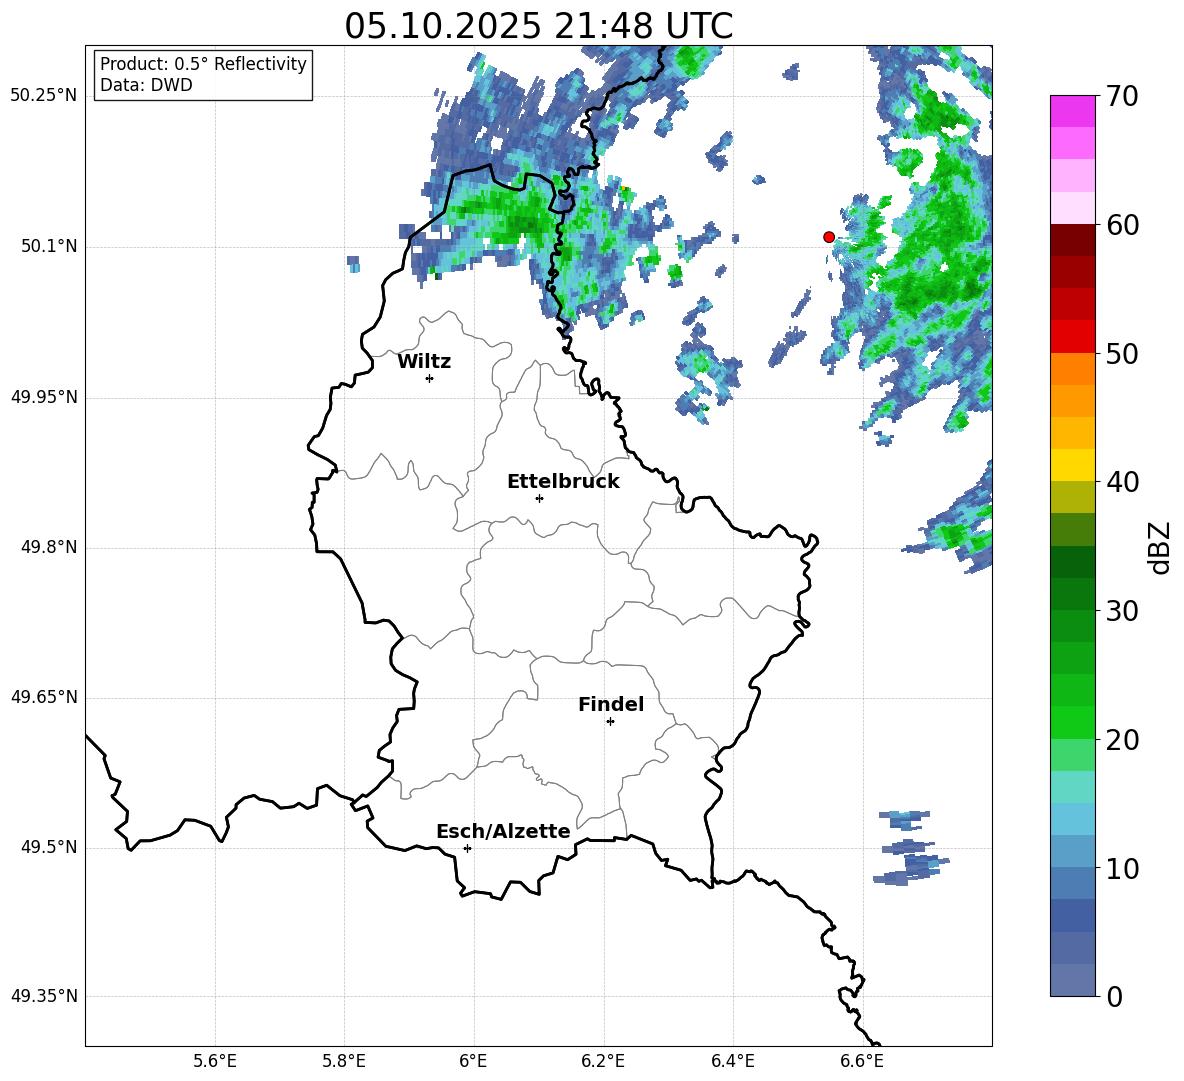Click the red radar station dot
Viewport: 1184px width, 1081px height.
tap(829, 237)
